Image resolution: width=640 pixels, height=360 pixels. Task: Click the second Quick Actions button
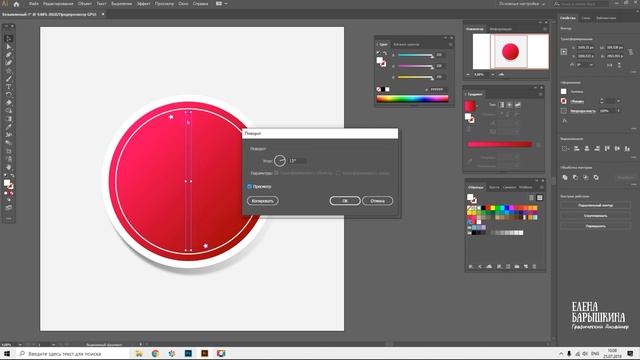(x=596, y=216)
